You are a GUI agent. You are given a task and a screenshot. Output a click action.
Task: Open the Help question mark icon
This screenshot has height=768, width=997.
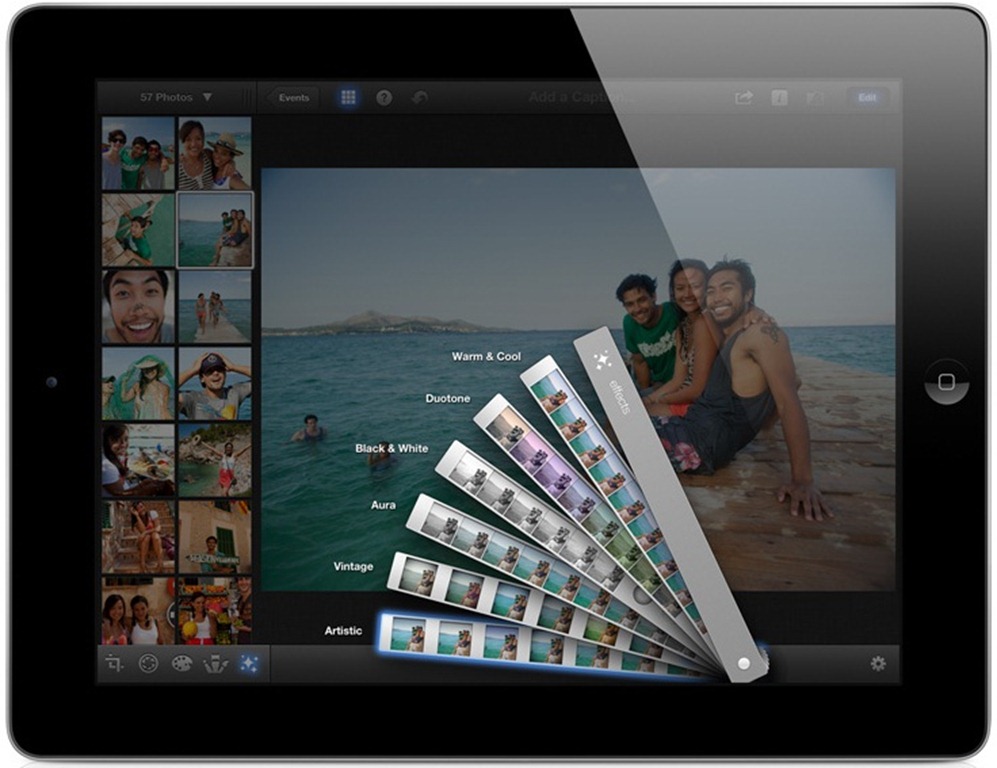[x=384, y=98]
